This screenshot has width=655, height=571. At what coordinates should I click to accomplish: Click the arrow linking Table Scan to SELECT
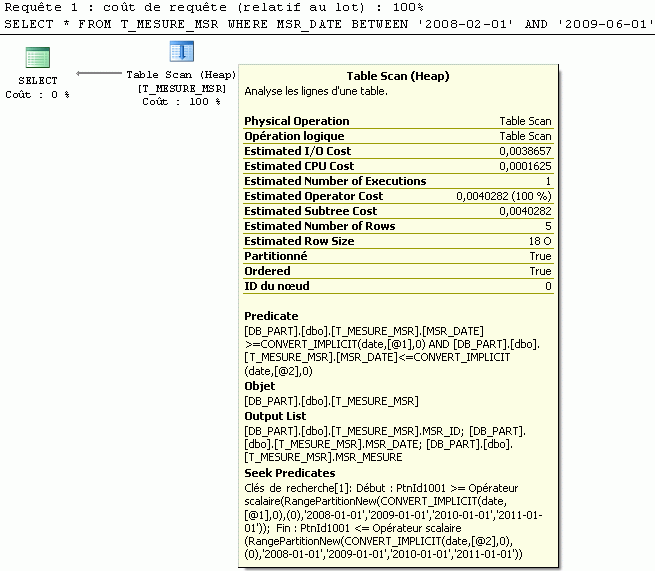point(98,73)
